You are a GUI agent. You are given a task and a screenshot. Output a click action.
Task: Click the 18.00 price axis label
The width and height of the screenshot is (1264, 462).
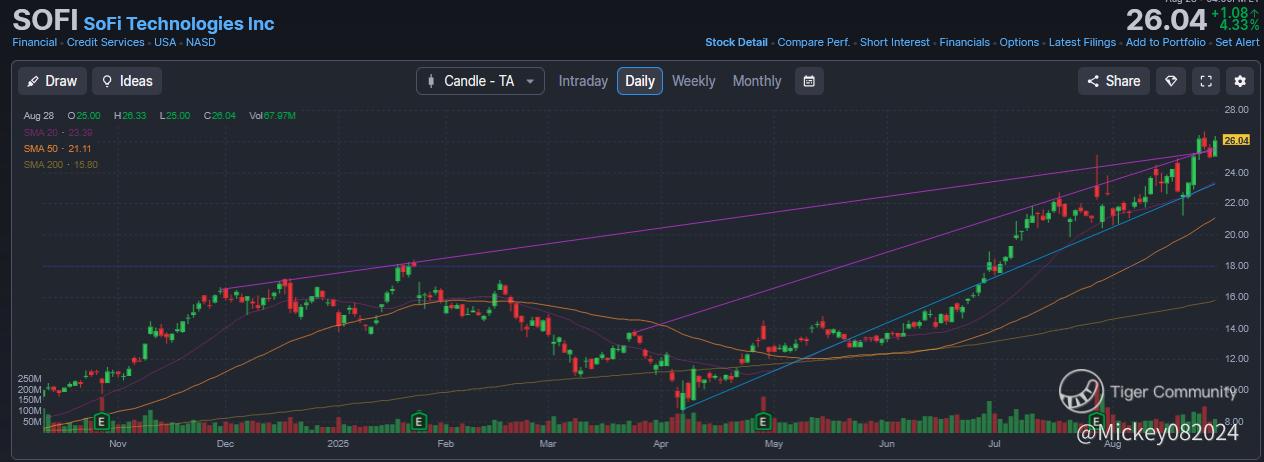1236,265
